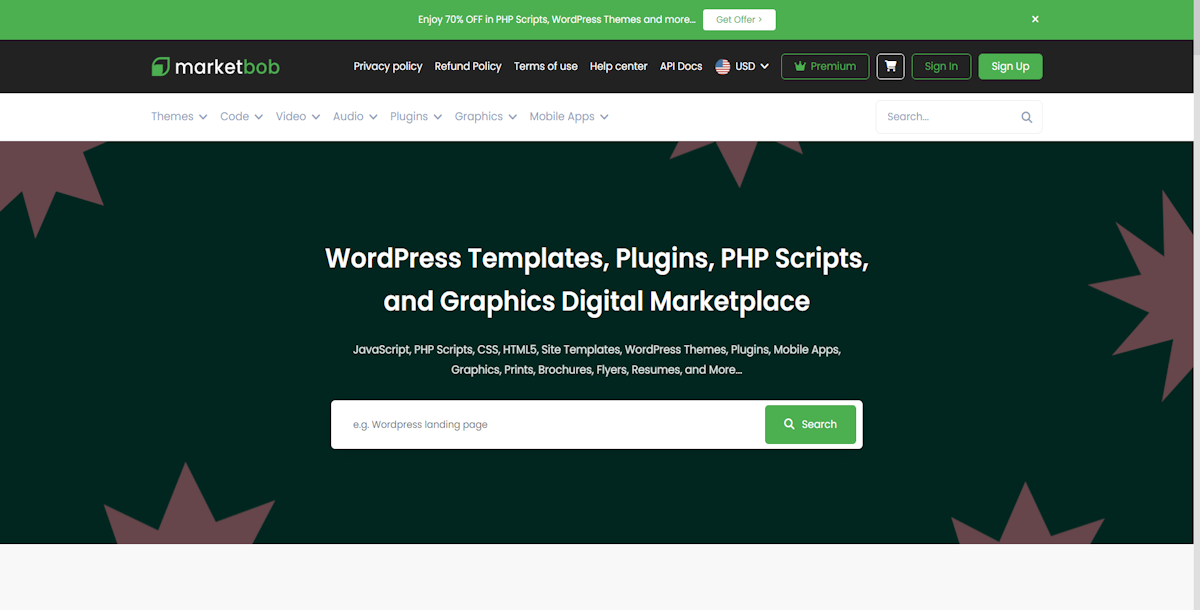Open the Premium crown button
The height and width of the screenshot is (610, 1200).
(x=825, y=66)
